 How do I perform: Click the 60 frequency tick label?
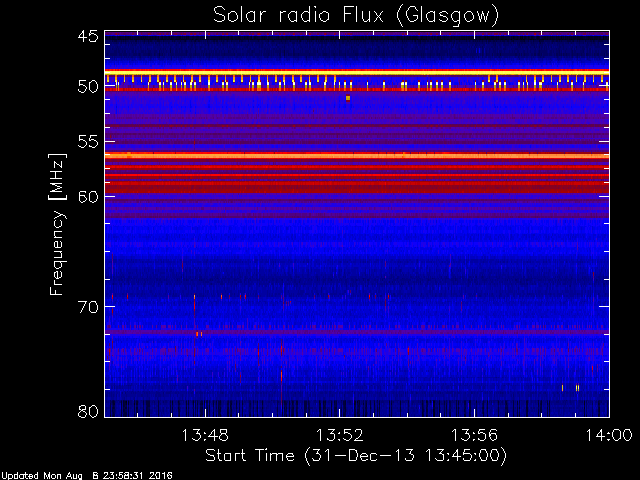[88, 197]
